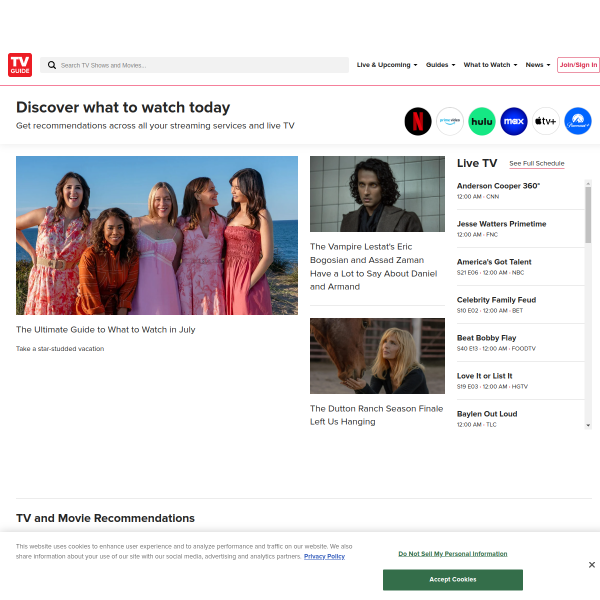The height and width of the screenshot is (600, 600).
Task: Click the Accept Cookies button
Action: click(x=453, y=580)
